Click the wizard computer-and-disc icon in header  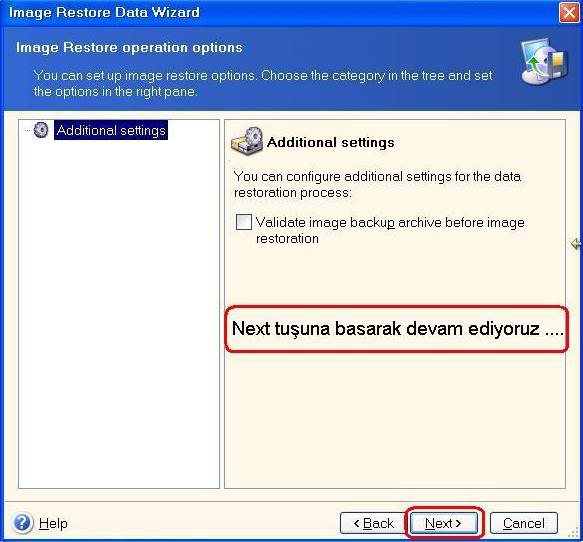click(x=544, y=61)
